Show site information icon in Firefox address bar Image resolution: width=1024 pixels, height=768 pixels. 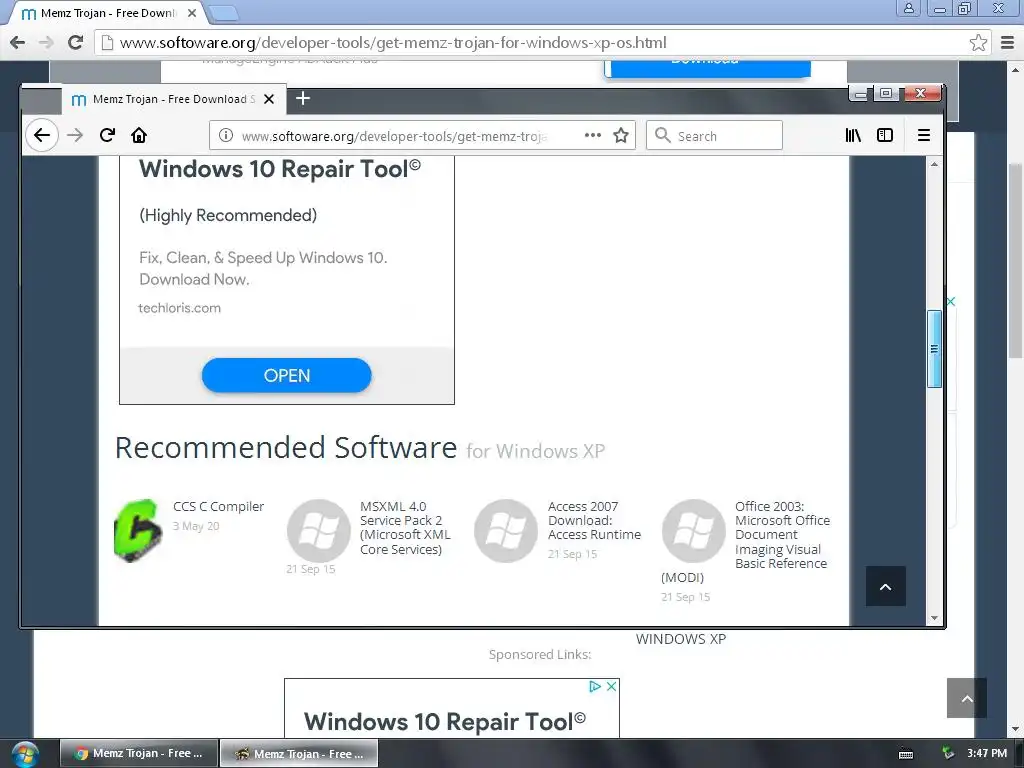click(226, 135)
